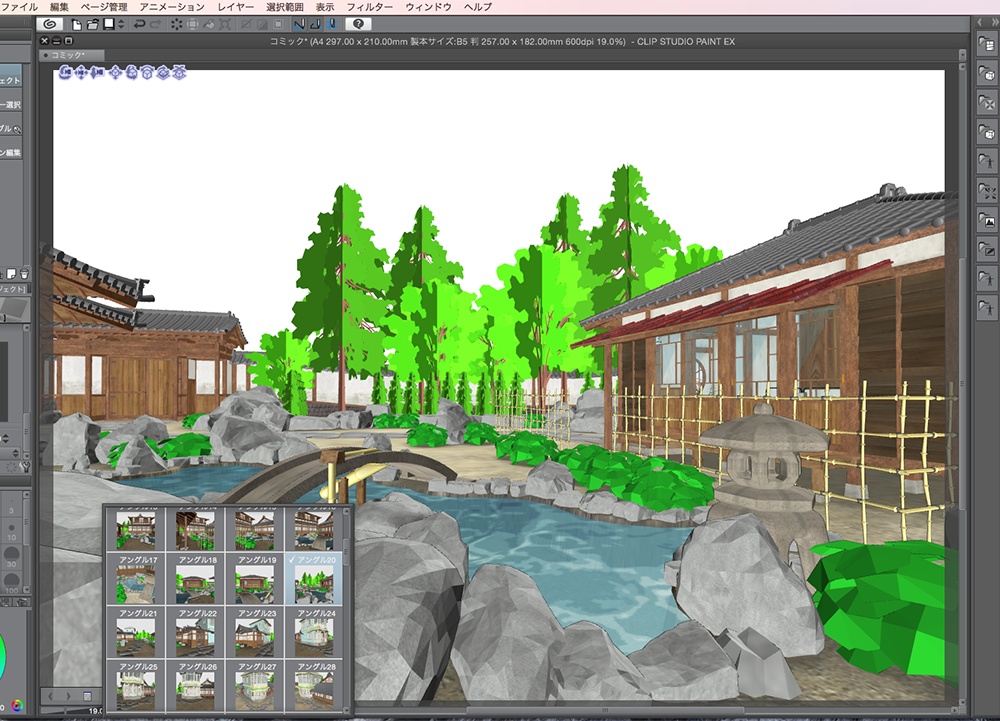Open the material folder with list icon

click(987, 44)
